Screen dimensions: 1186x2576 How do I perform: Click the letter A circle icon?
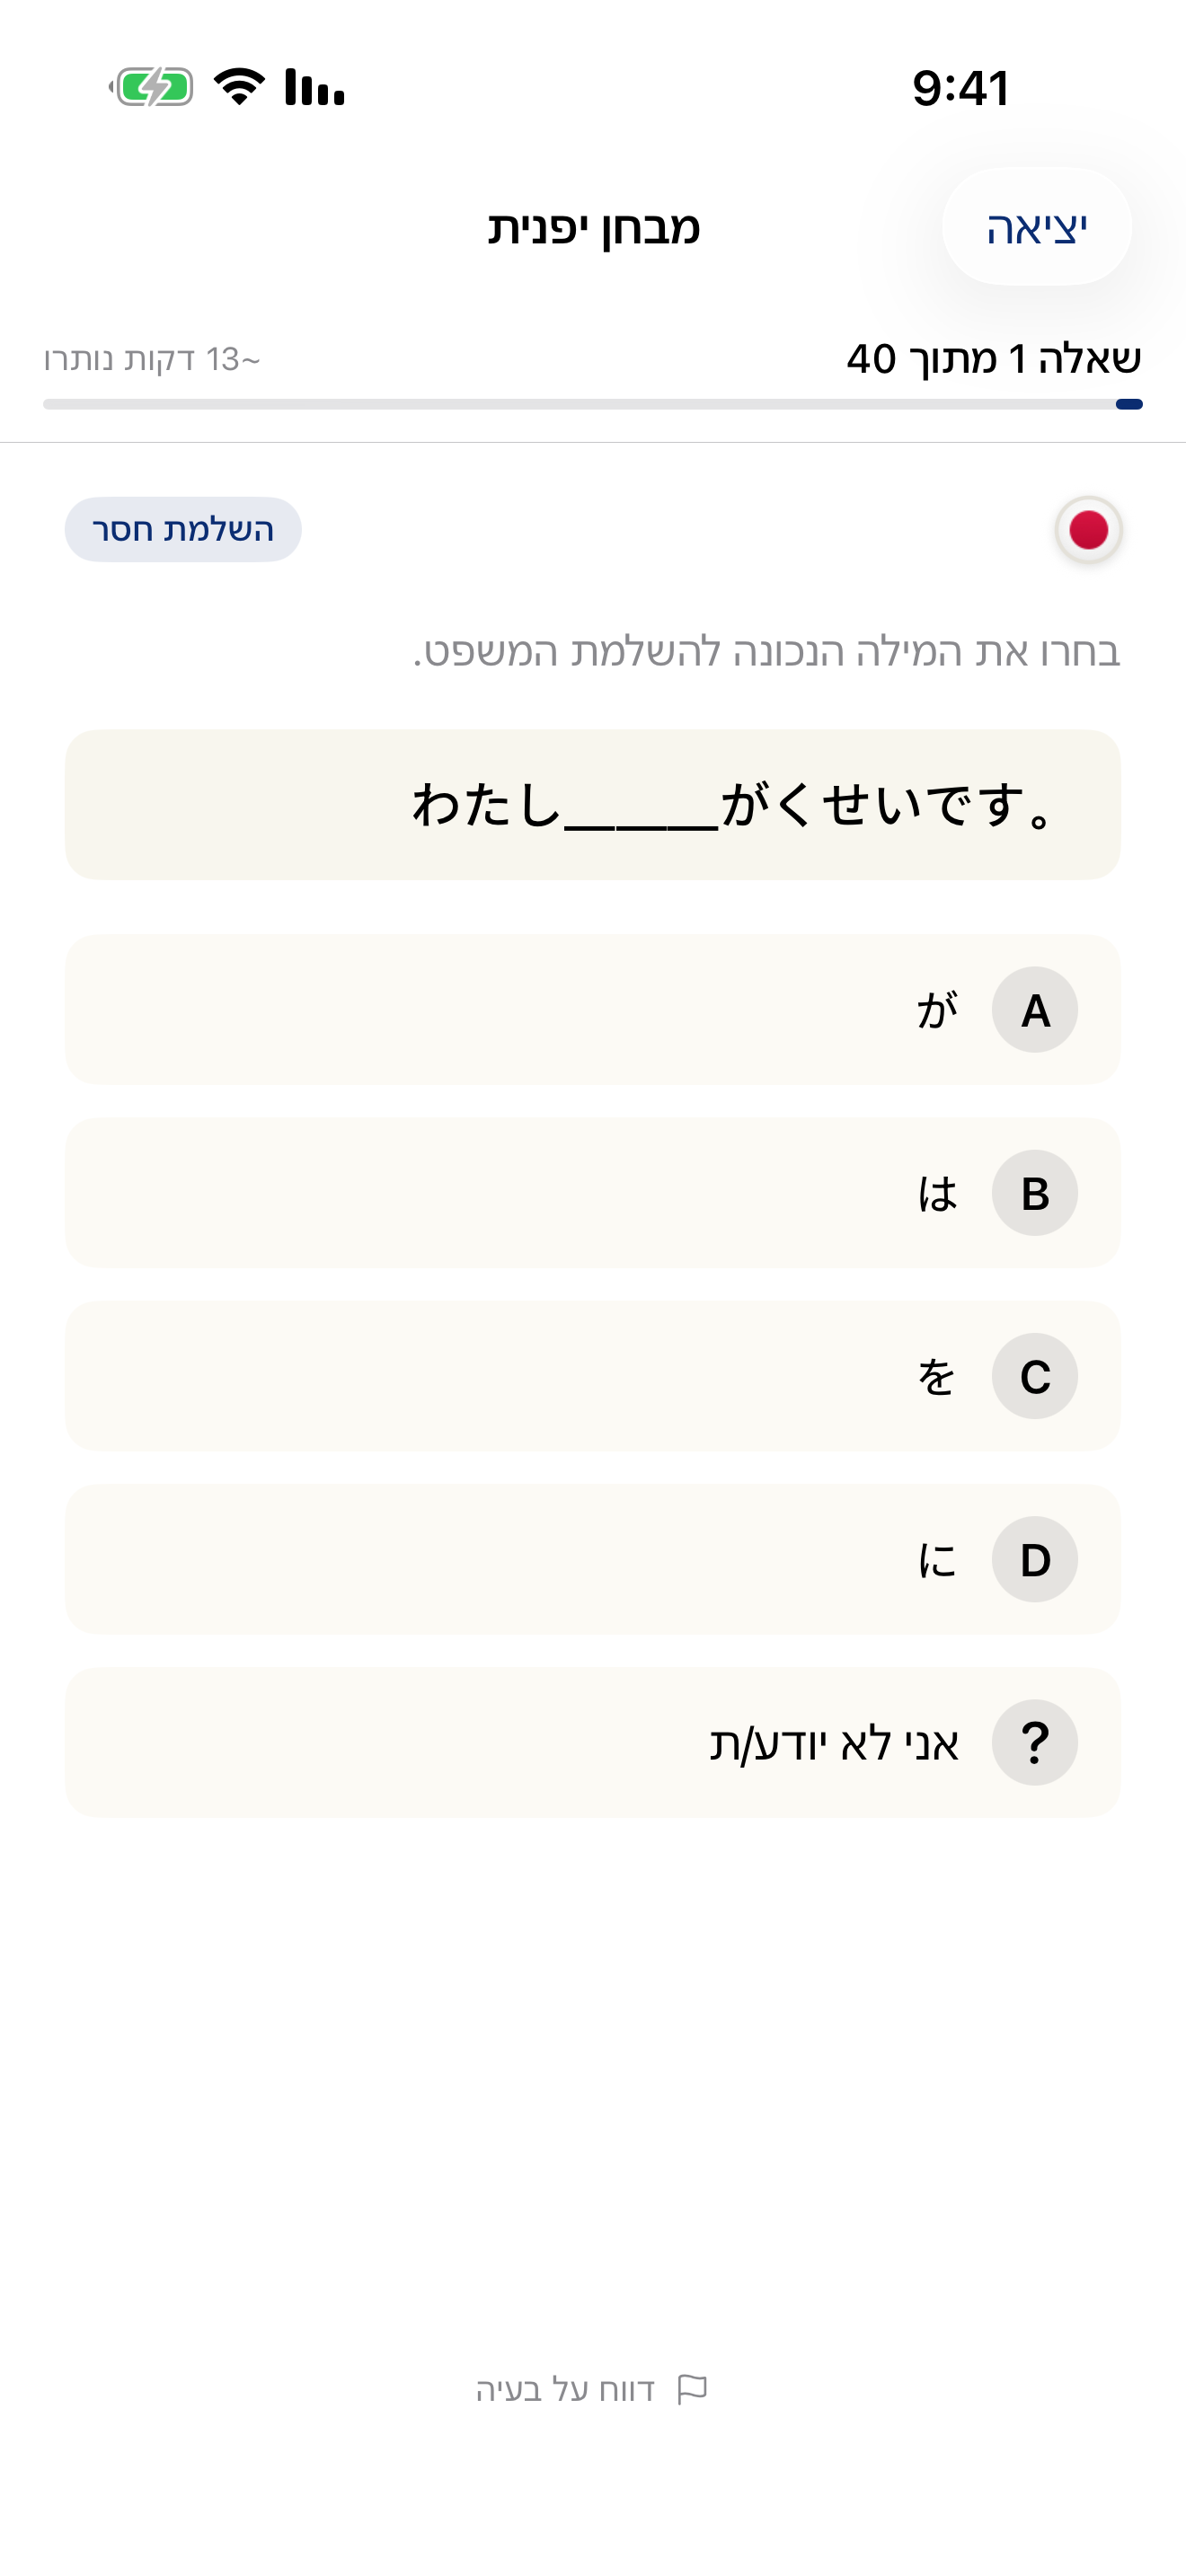pyautogui.click(x=1034, y=1010)
